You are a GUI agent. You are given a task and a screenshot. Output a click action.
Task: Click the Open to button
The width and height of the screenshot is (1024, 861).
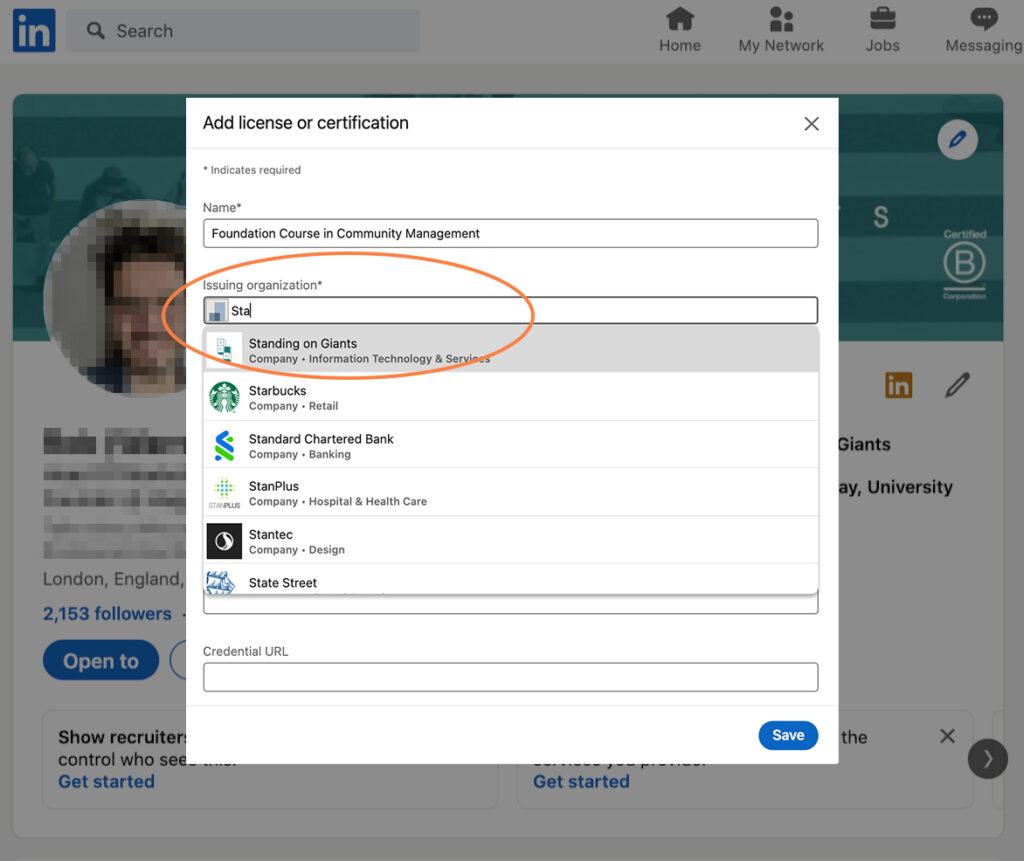point(101,661)
